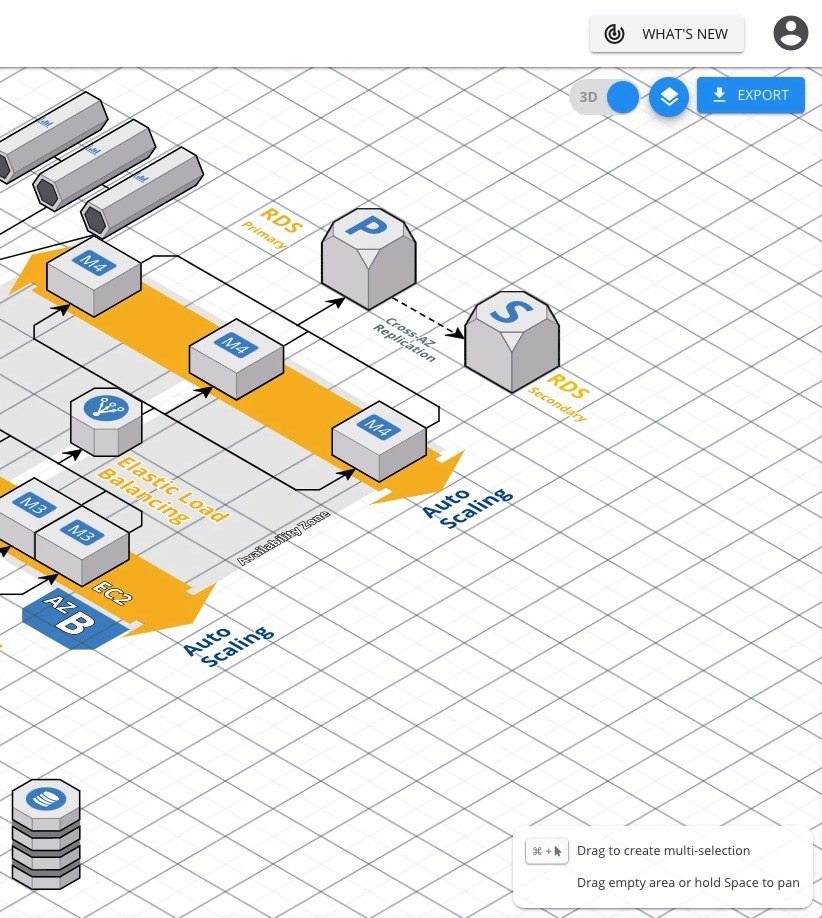Select the RDS Primary database node
The width and height of the screenshot is (822, 918).
point(369,258)
